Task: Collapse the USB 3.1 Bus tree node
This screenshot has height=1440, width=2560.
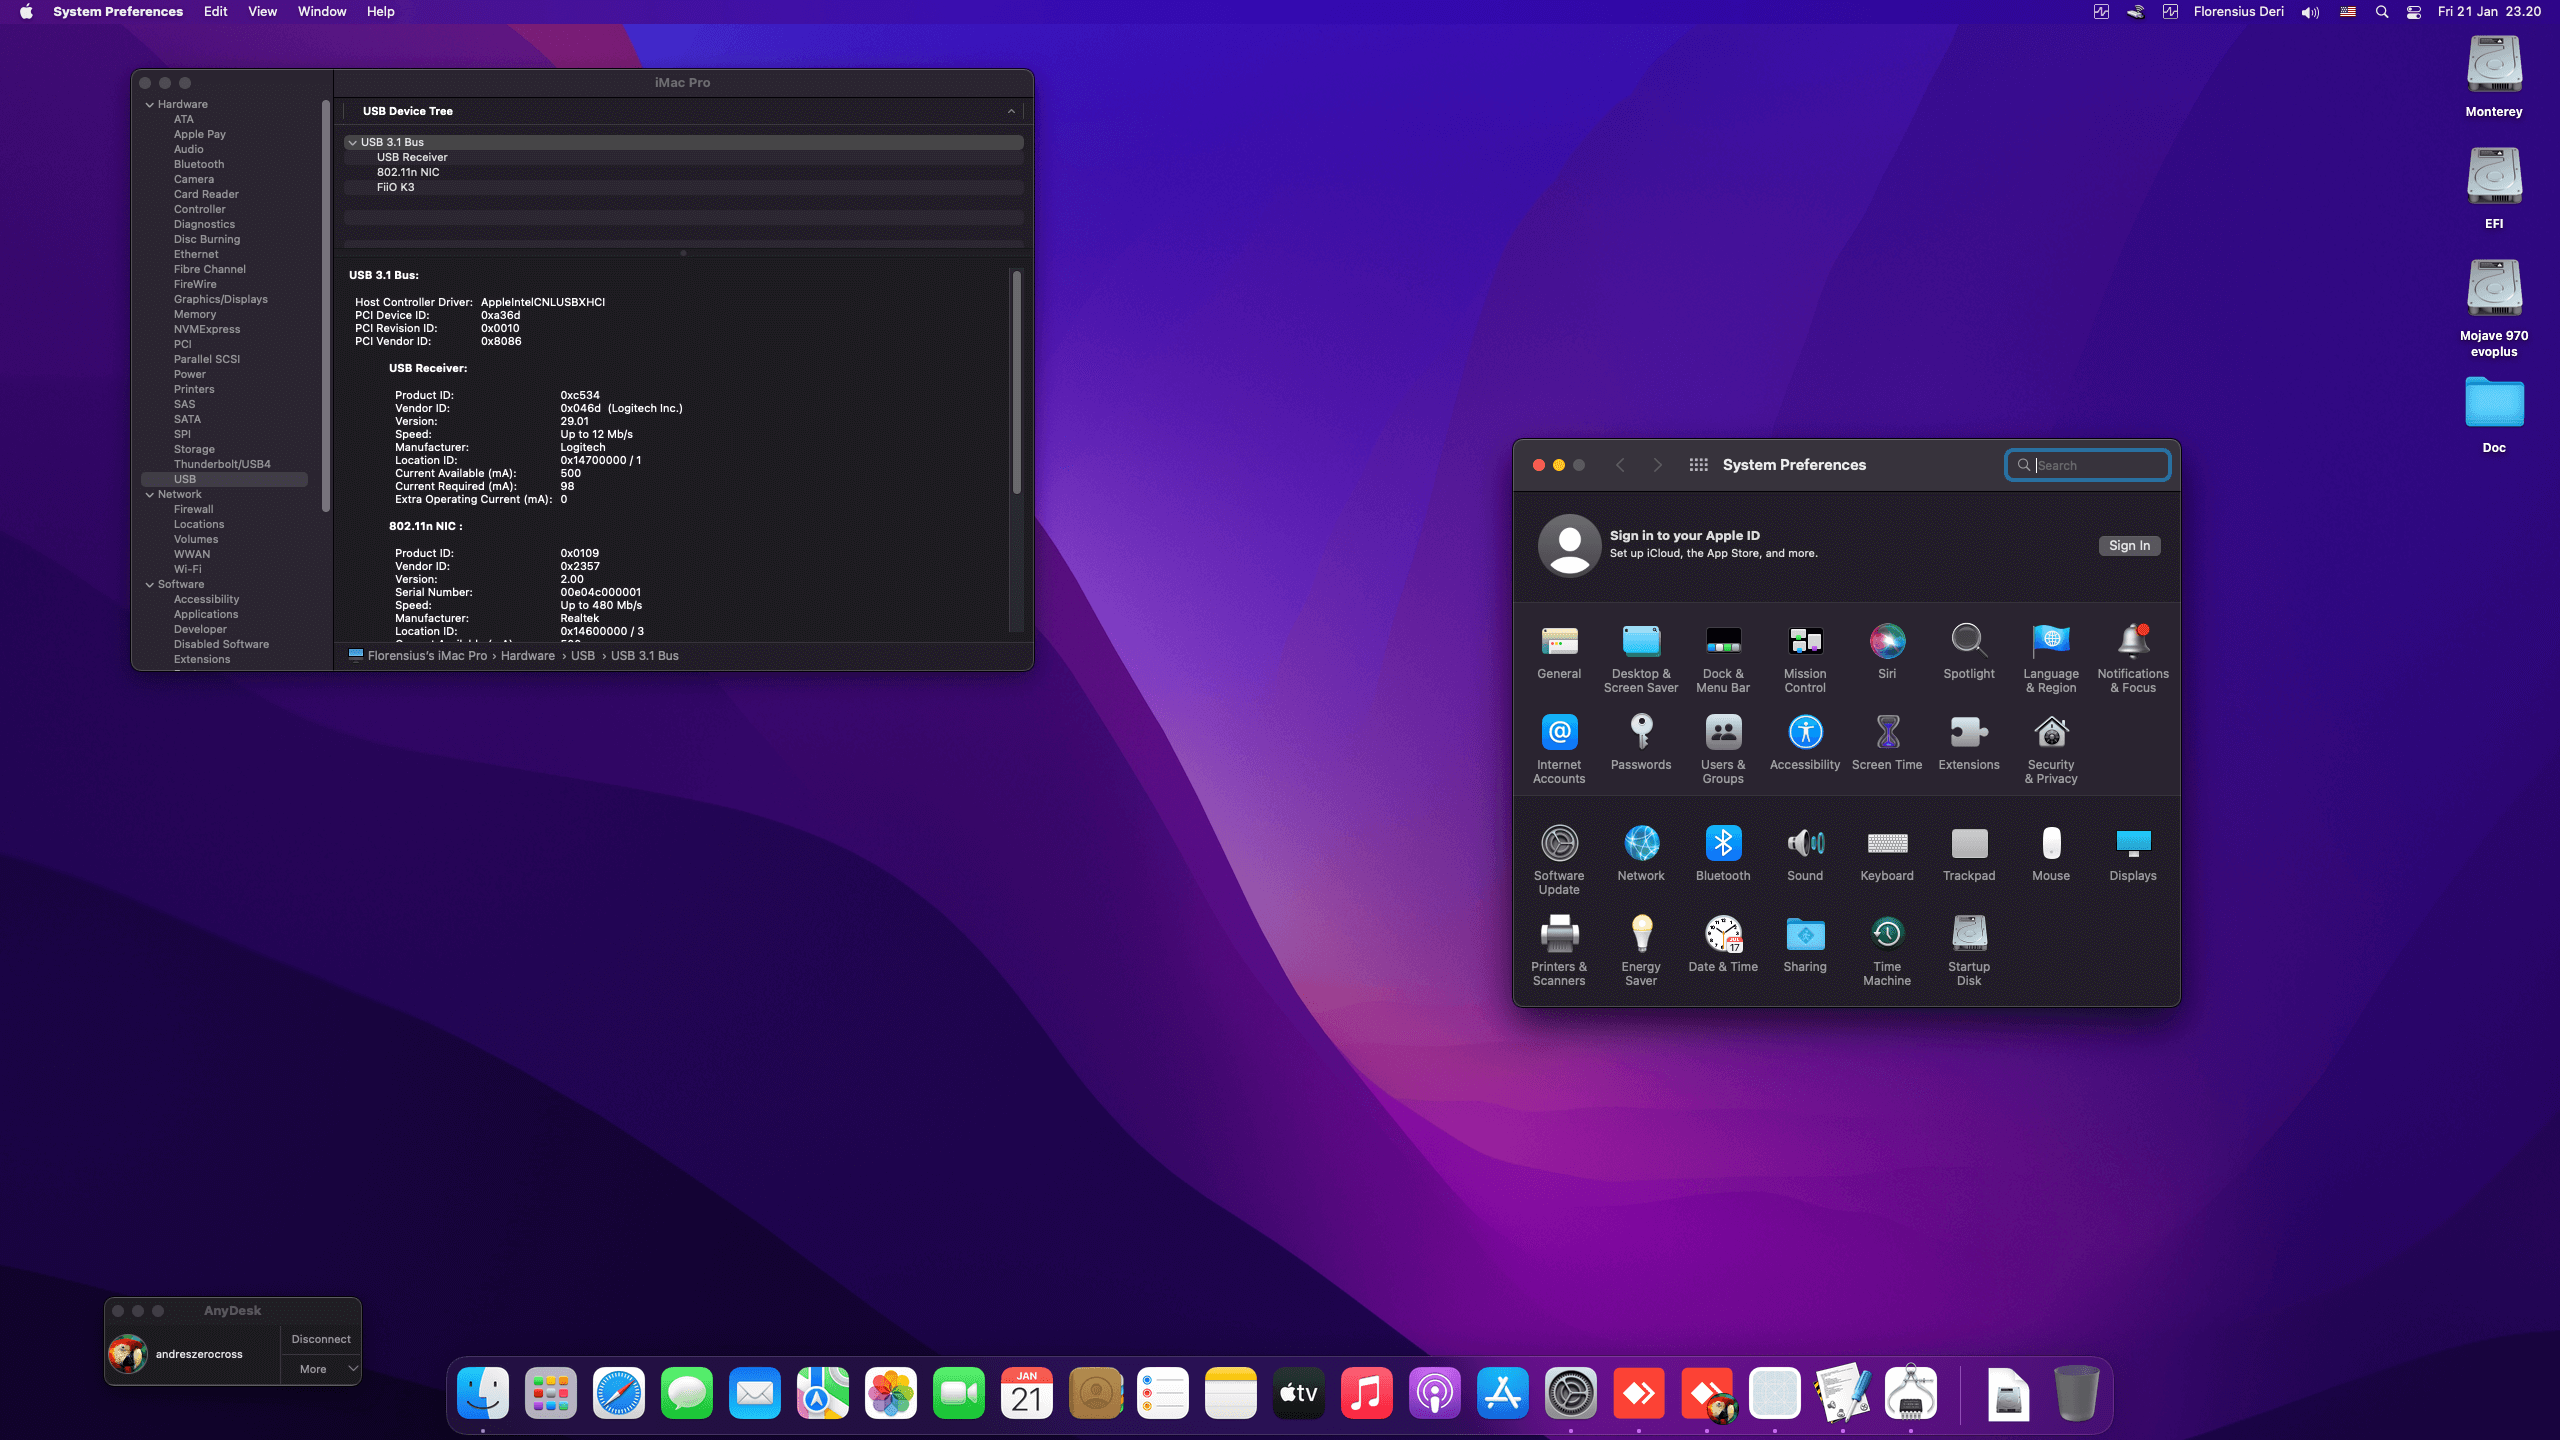Action: point(352,142)
